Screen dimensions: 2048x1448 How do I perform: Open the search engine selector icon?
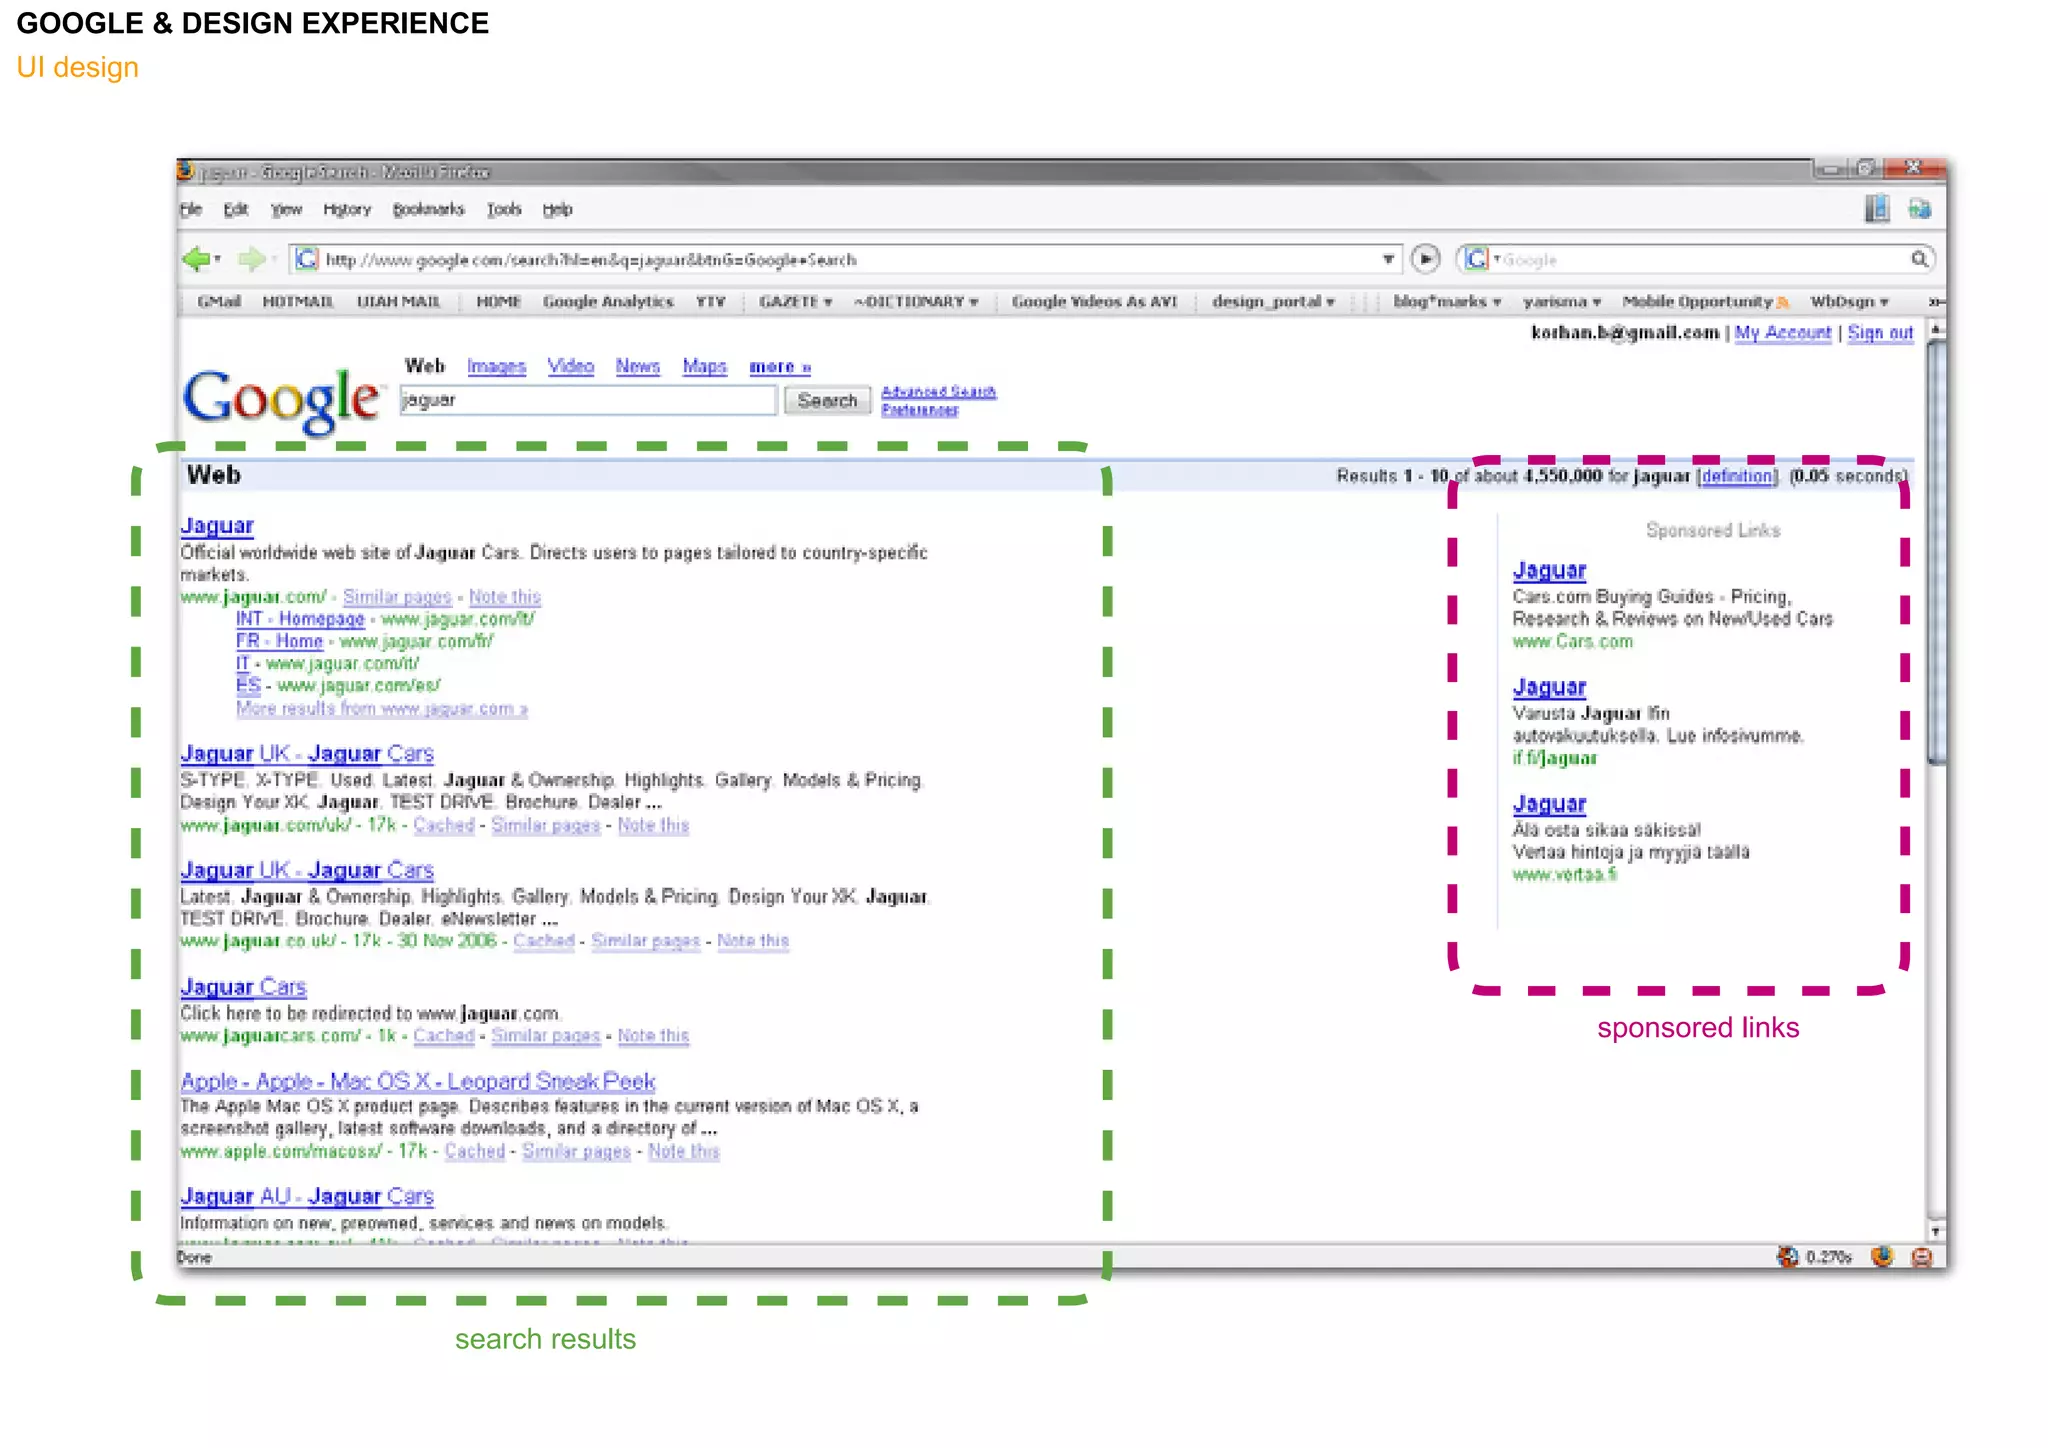[x=1478, y=259]
